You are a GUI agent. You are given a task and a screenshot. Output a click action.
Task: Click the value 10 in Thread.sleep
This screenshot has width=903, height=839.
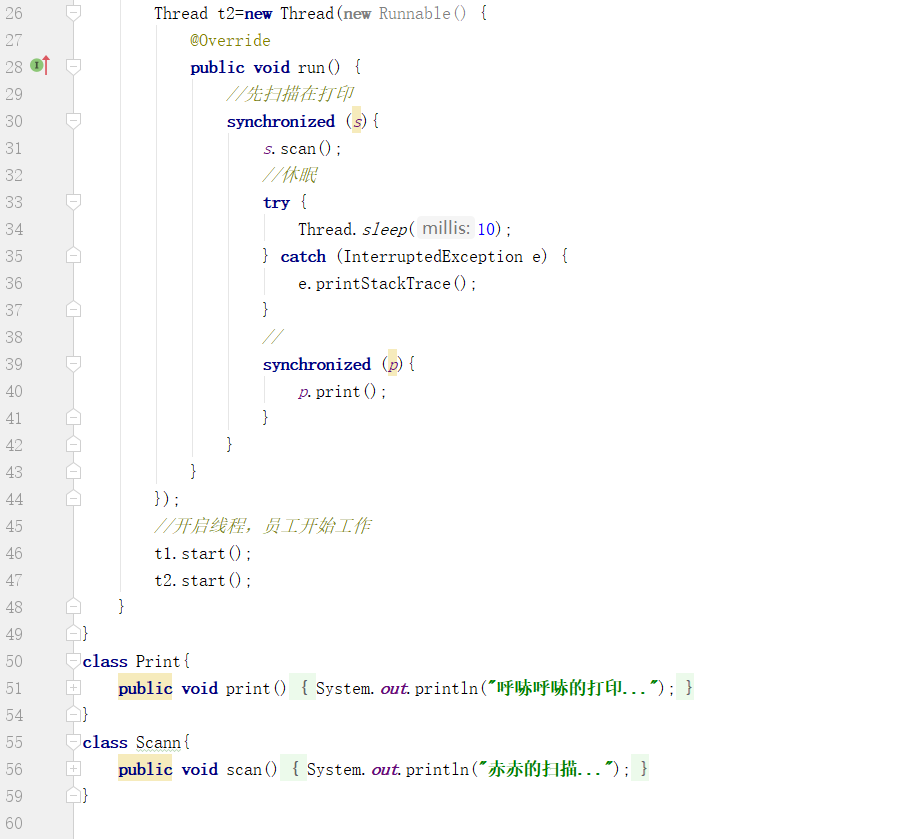click(486, 229)
